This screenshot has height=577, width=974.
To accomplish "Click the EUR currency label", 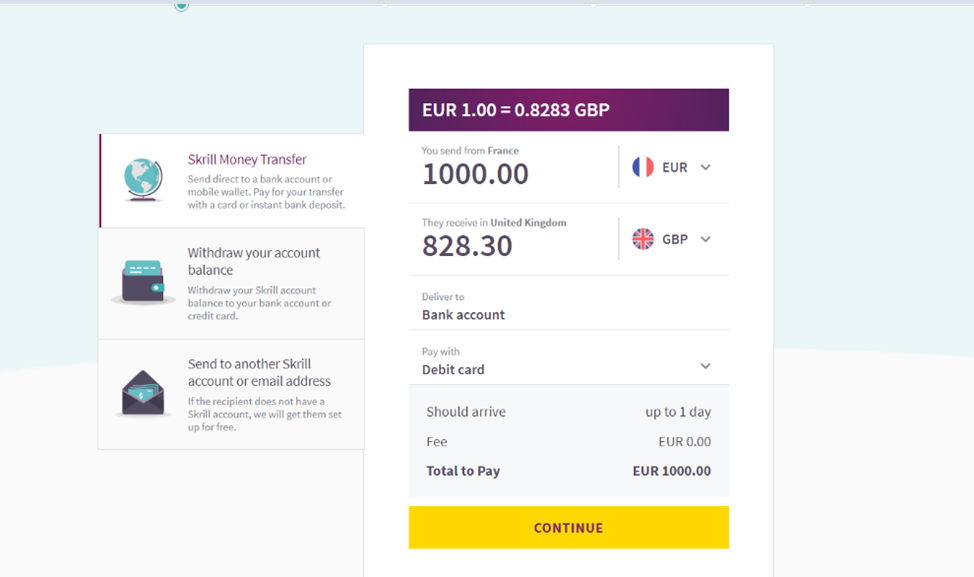I will pos(675,167).
